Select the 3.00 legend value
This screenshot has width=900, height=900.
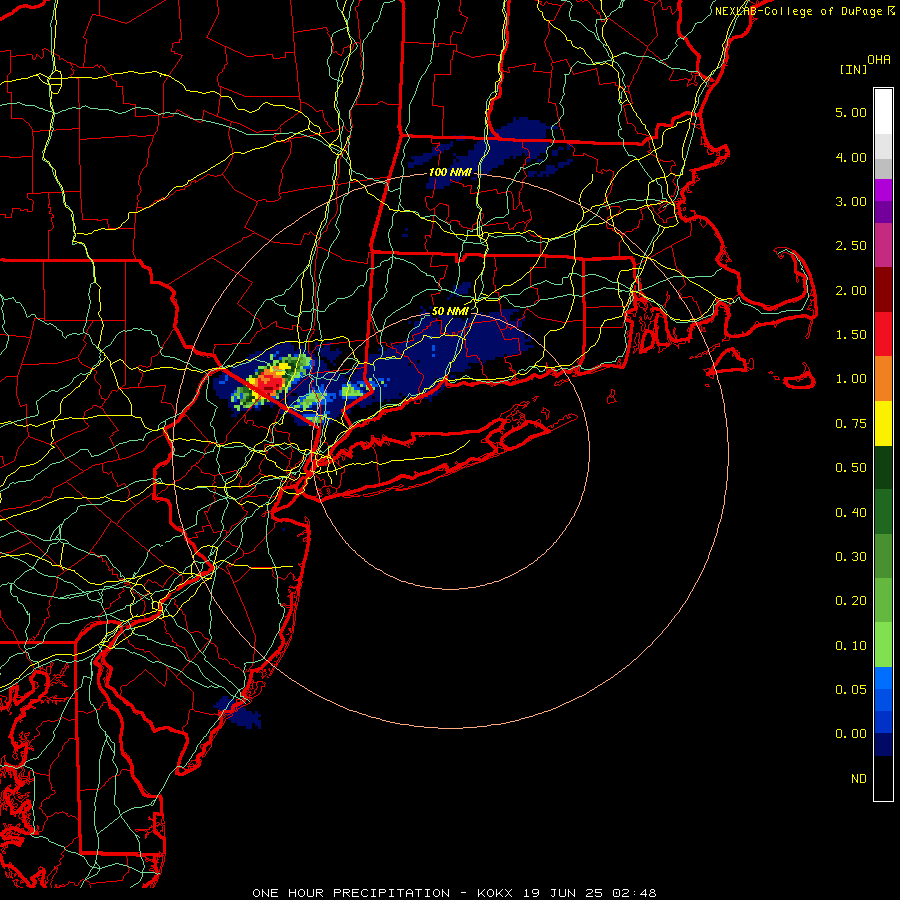point(851,201)
